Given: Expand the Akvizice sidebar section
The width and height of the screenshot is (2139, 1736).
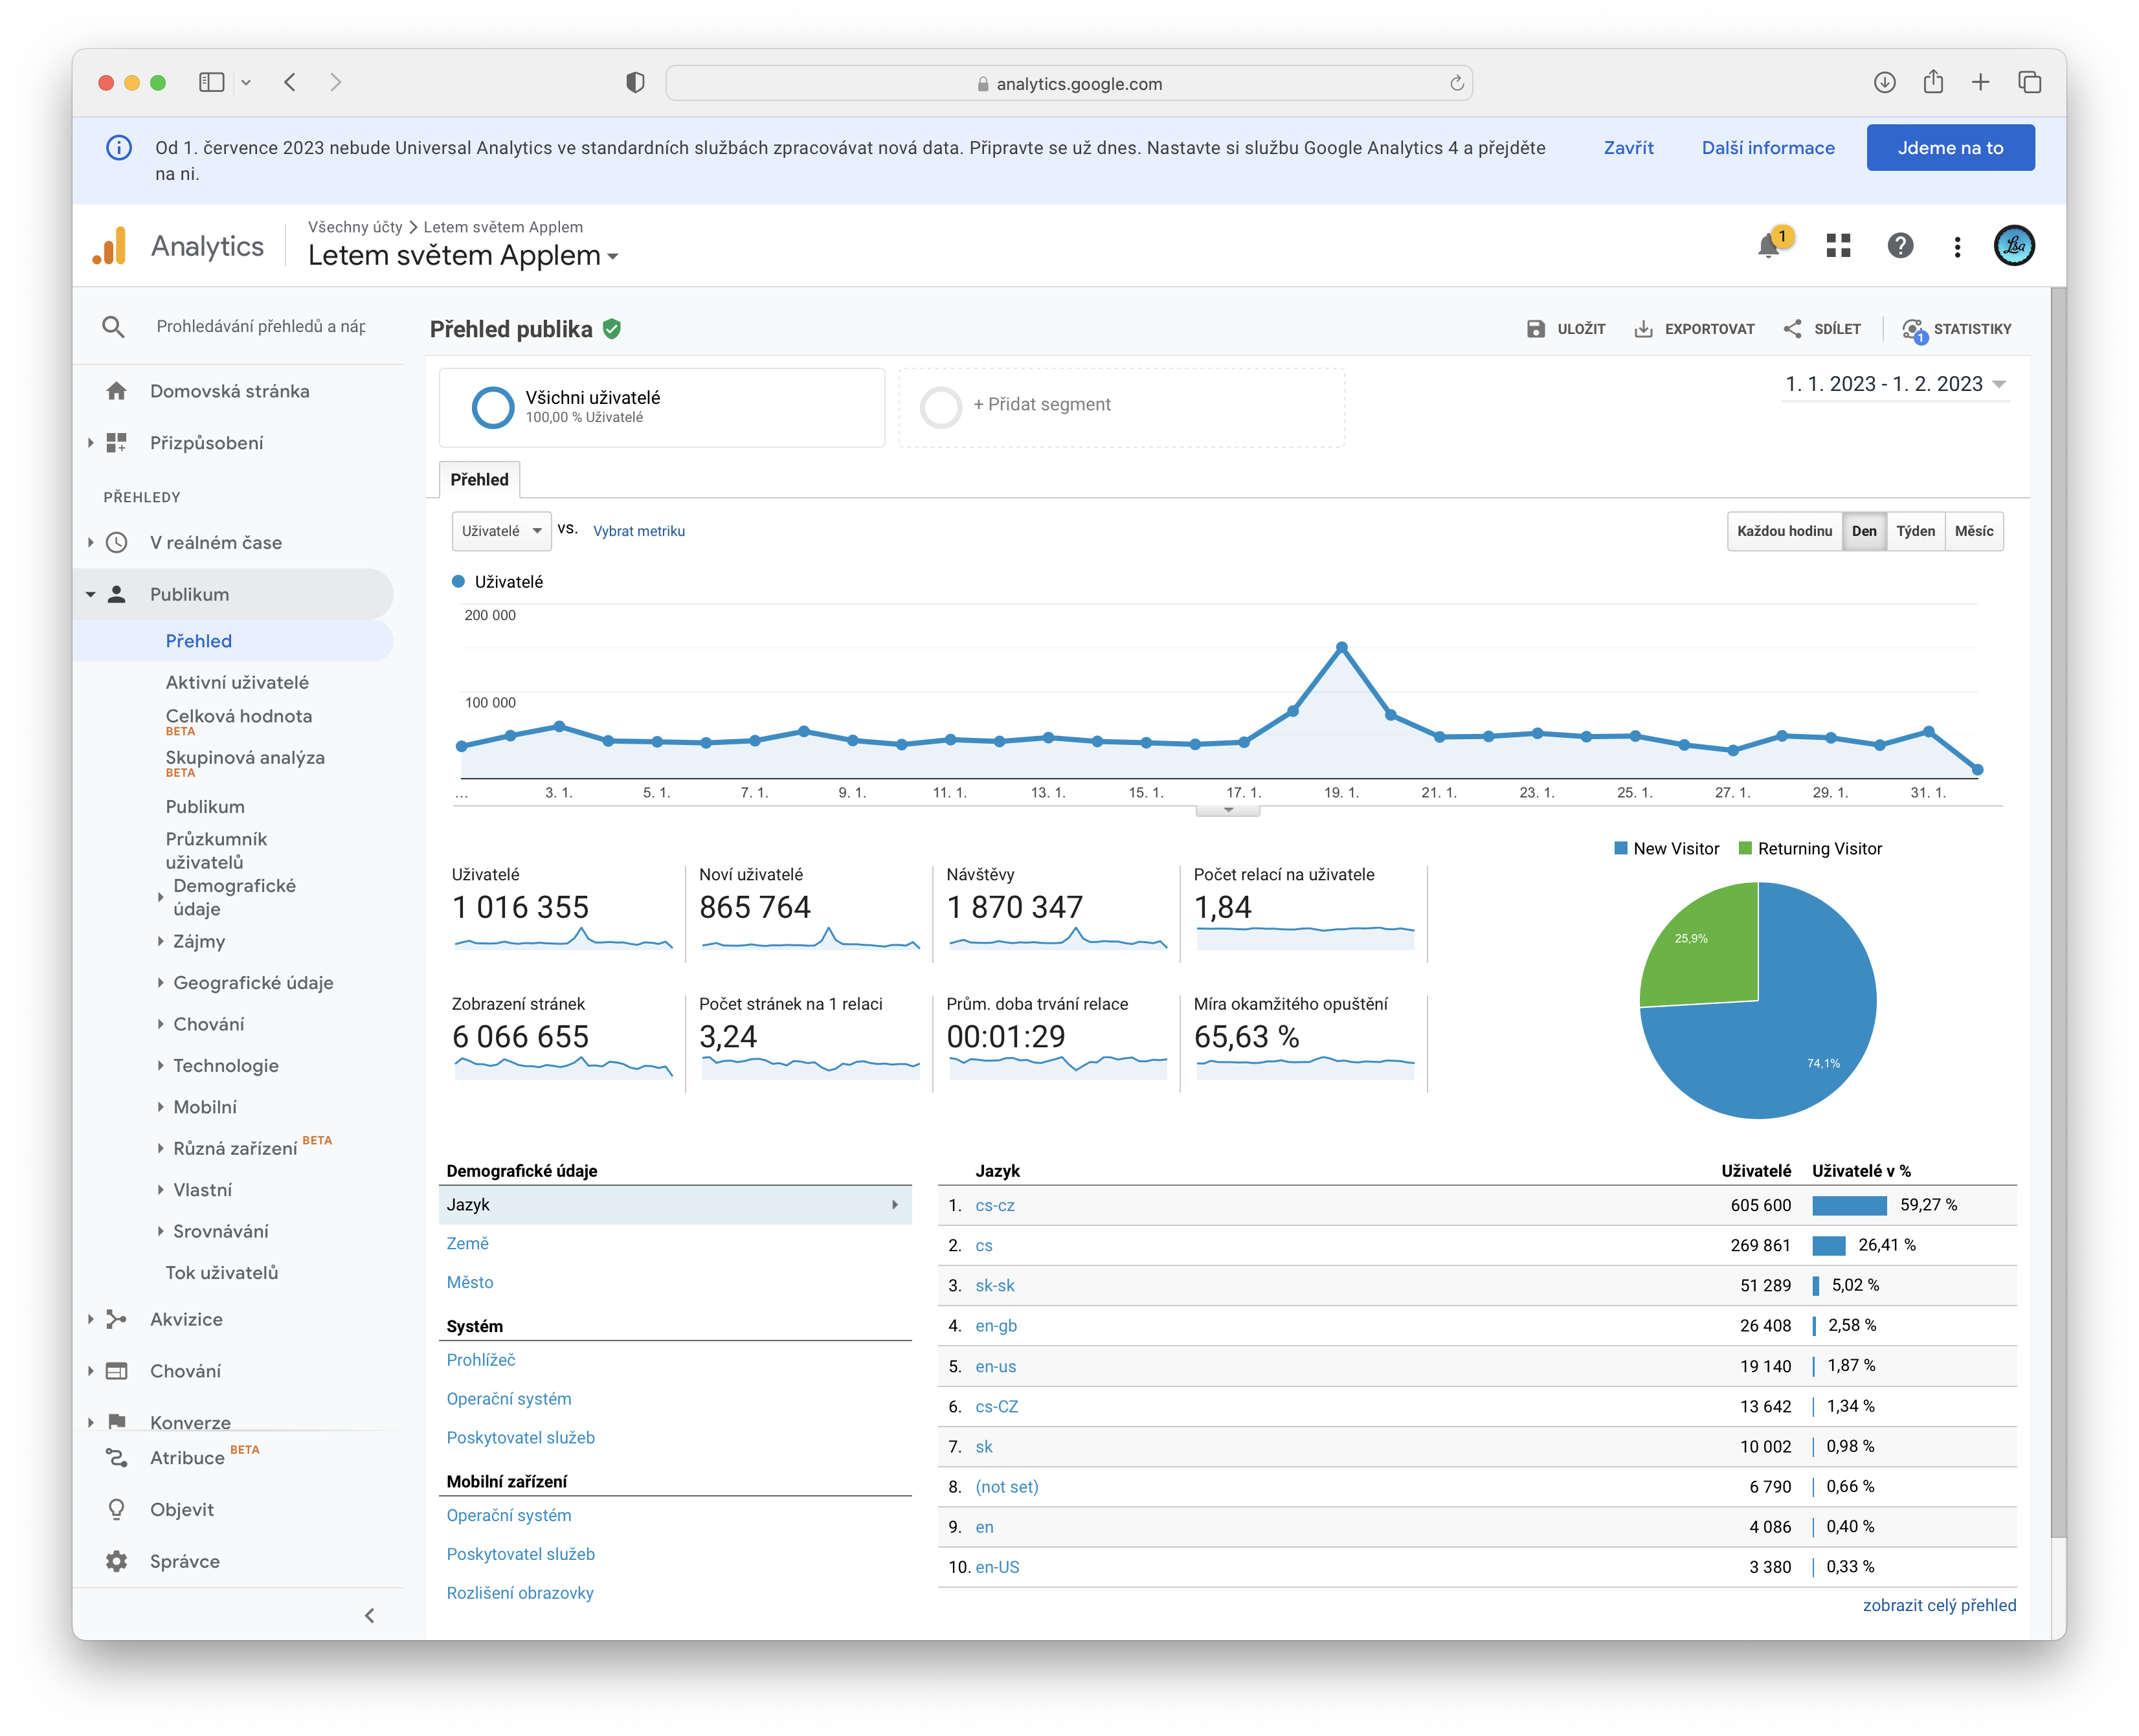Looking at the screenshot, I should coord(186,1319).
